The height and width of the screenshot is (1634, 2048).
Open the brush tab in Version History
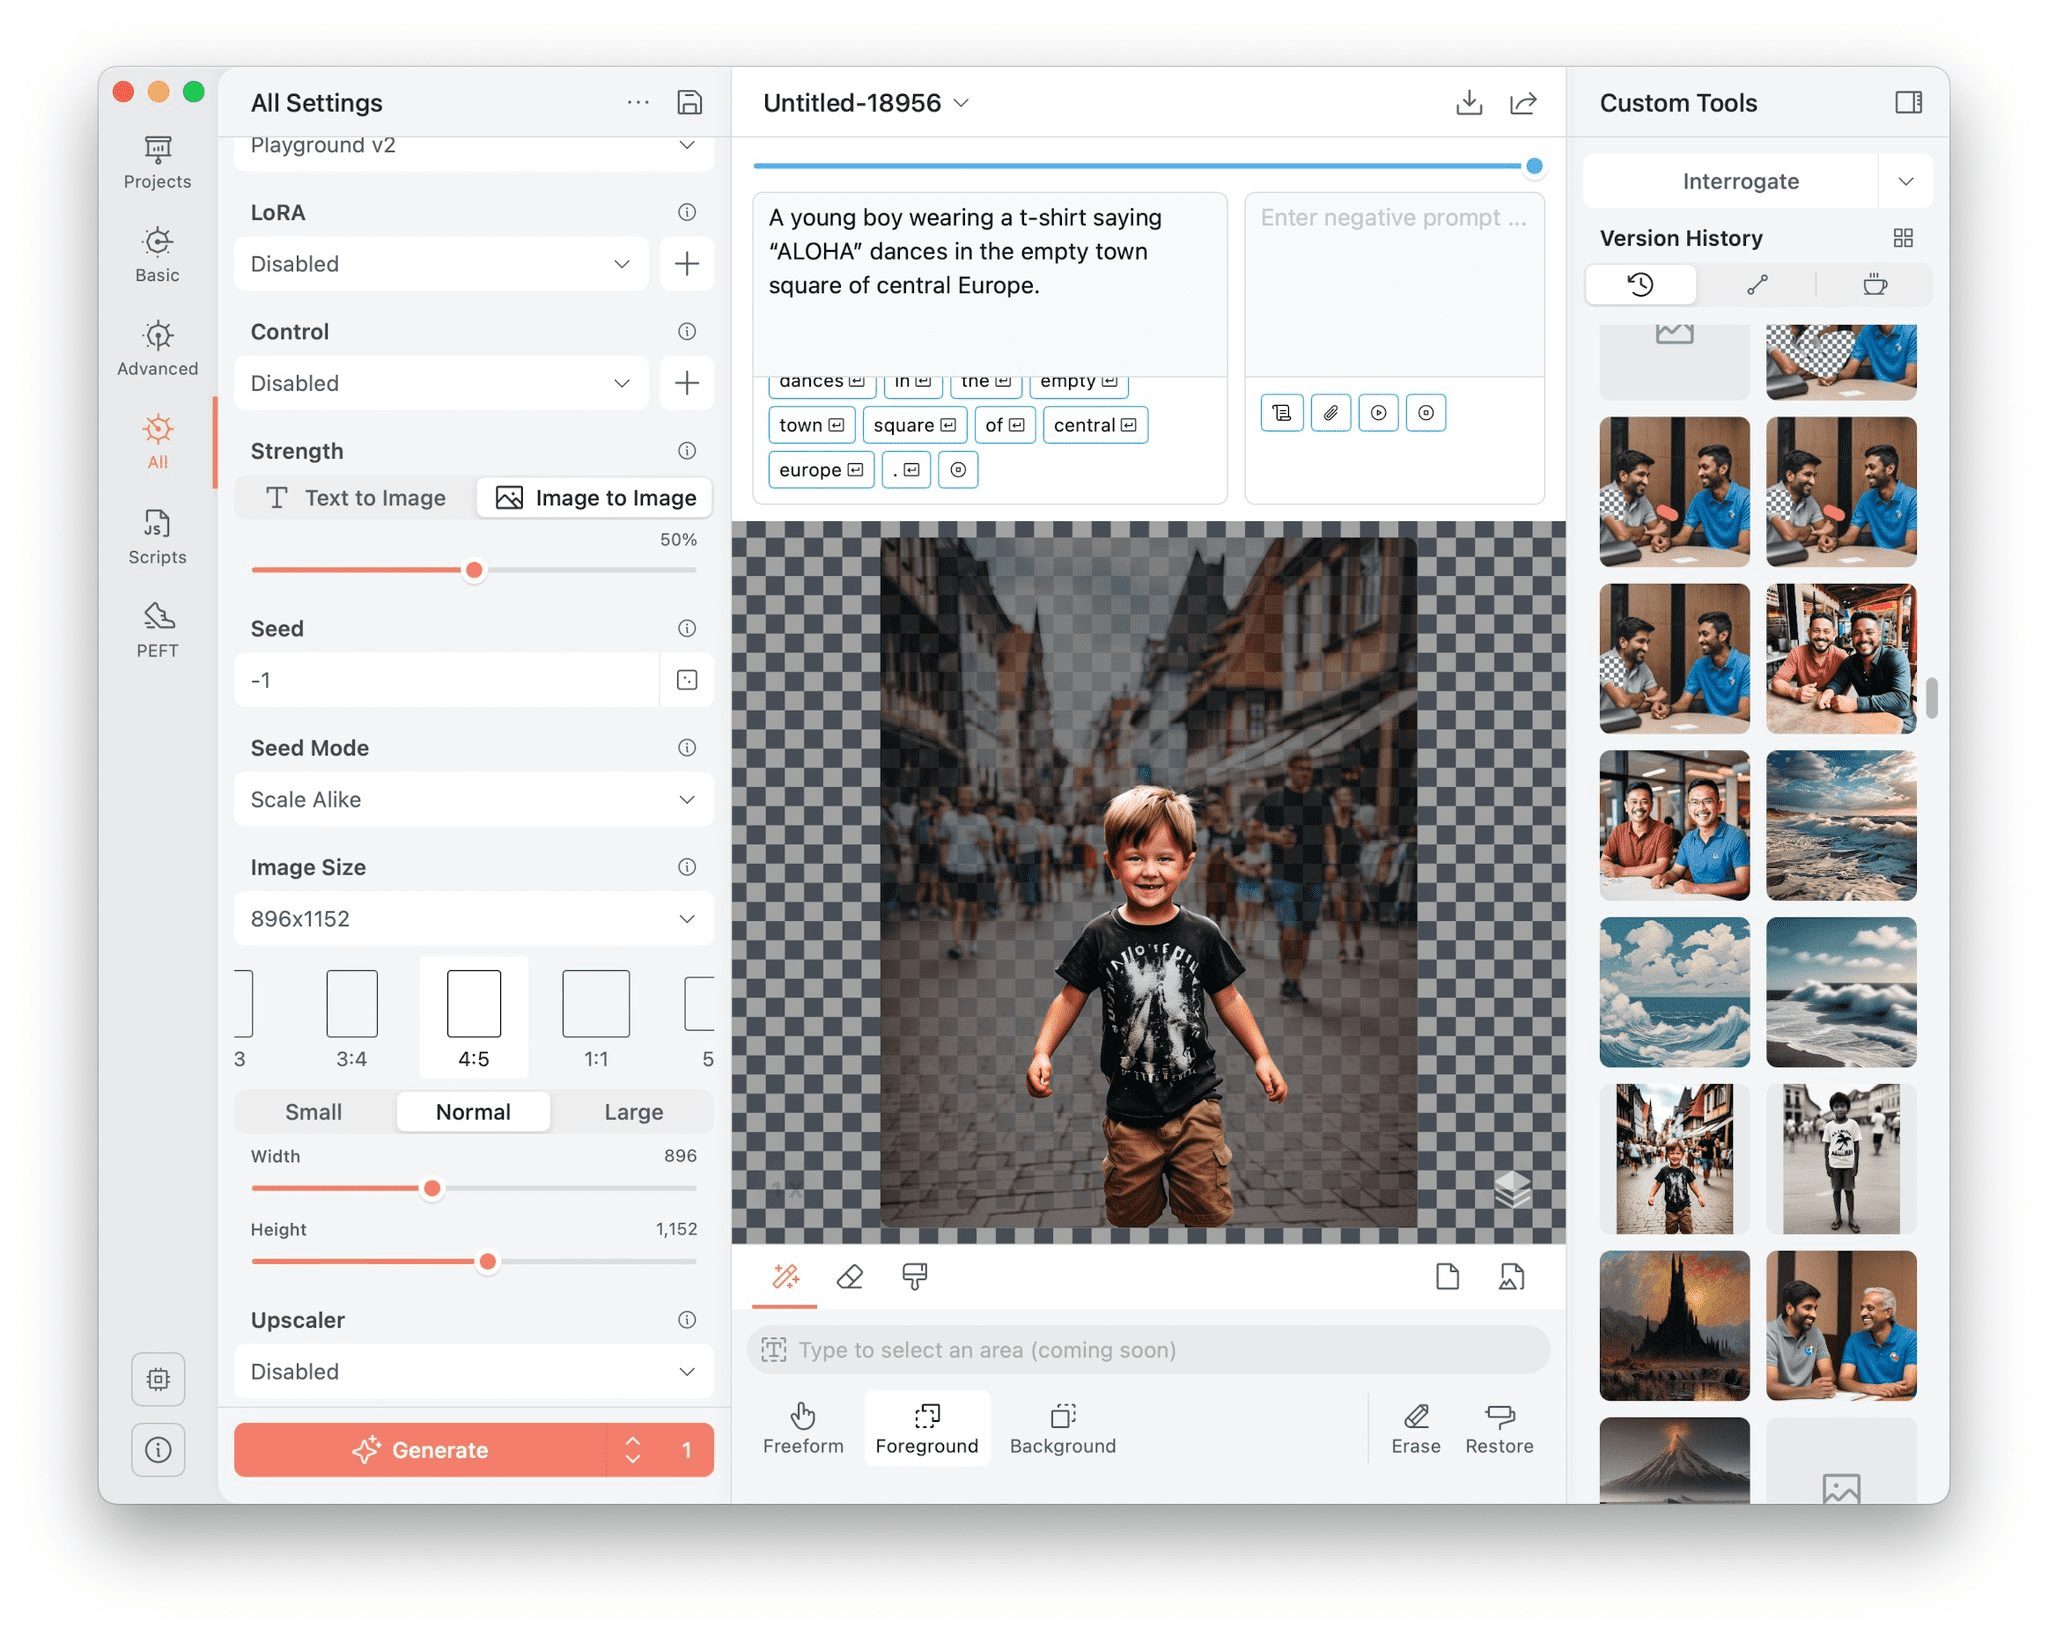[1757, 285]
